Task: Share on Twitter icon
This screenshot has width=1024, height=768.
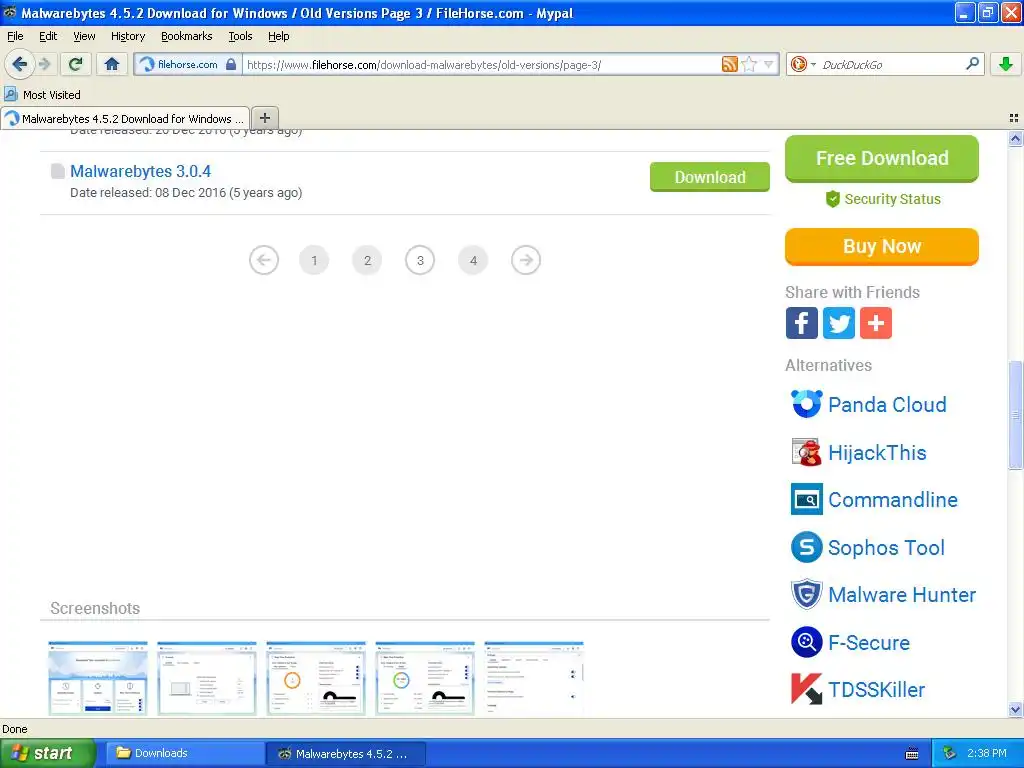Action: [839, 323]
